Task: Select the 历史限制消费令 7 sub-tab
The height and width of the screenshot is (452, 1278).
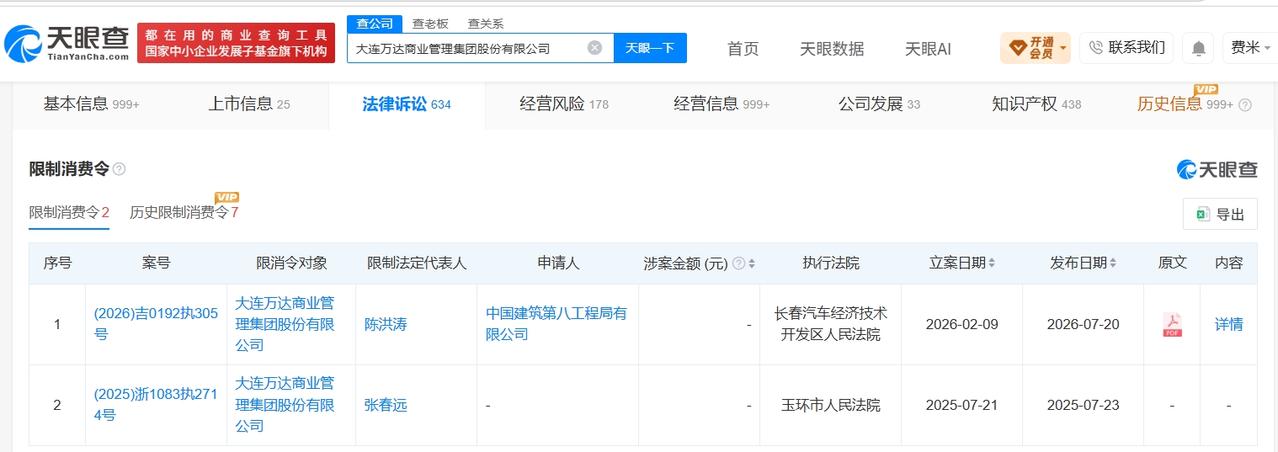Action: pos(184,212)
